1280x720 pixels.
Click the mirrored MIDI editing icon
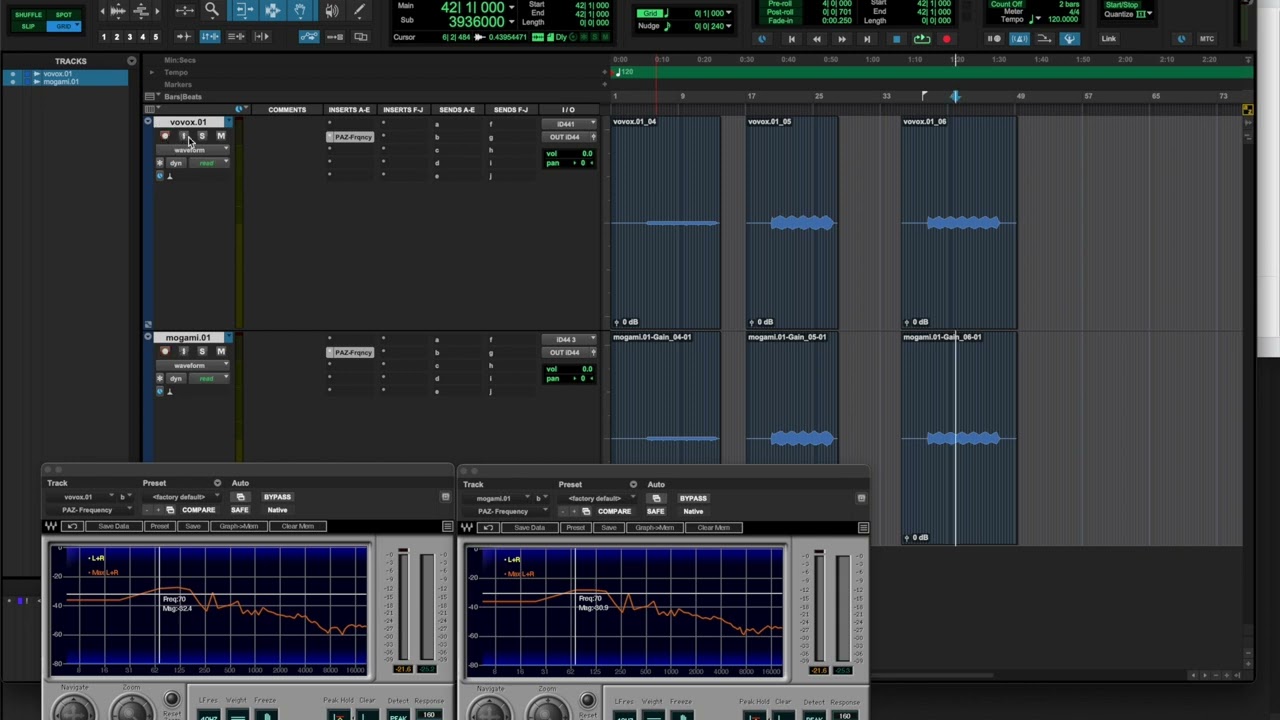point(334,37)
